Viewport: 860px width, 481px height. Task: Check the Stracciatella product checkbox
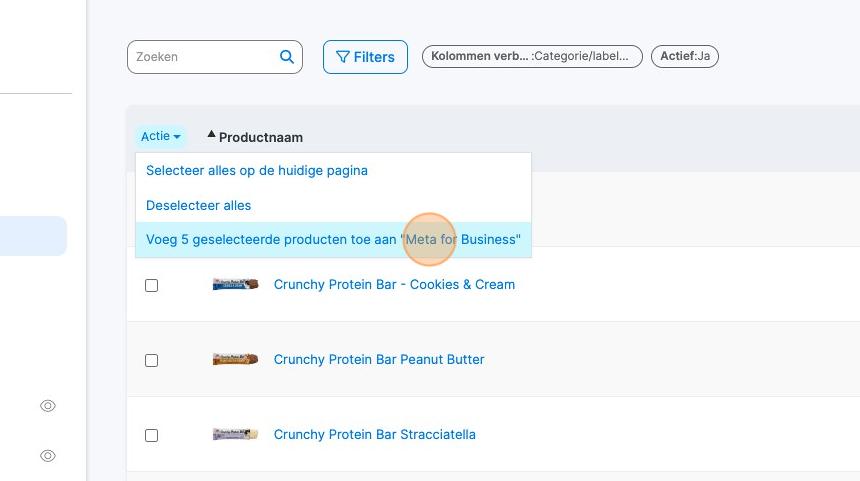pyautogui.click(x=152, y=435)
